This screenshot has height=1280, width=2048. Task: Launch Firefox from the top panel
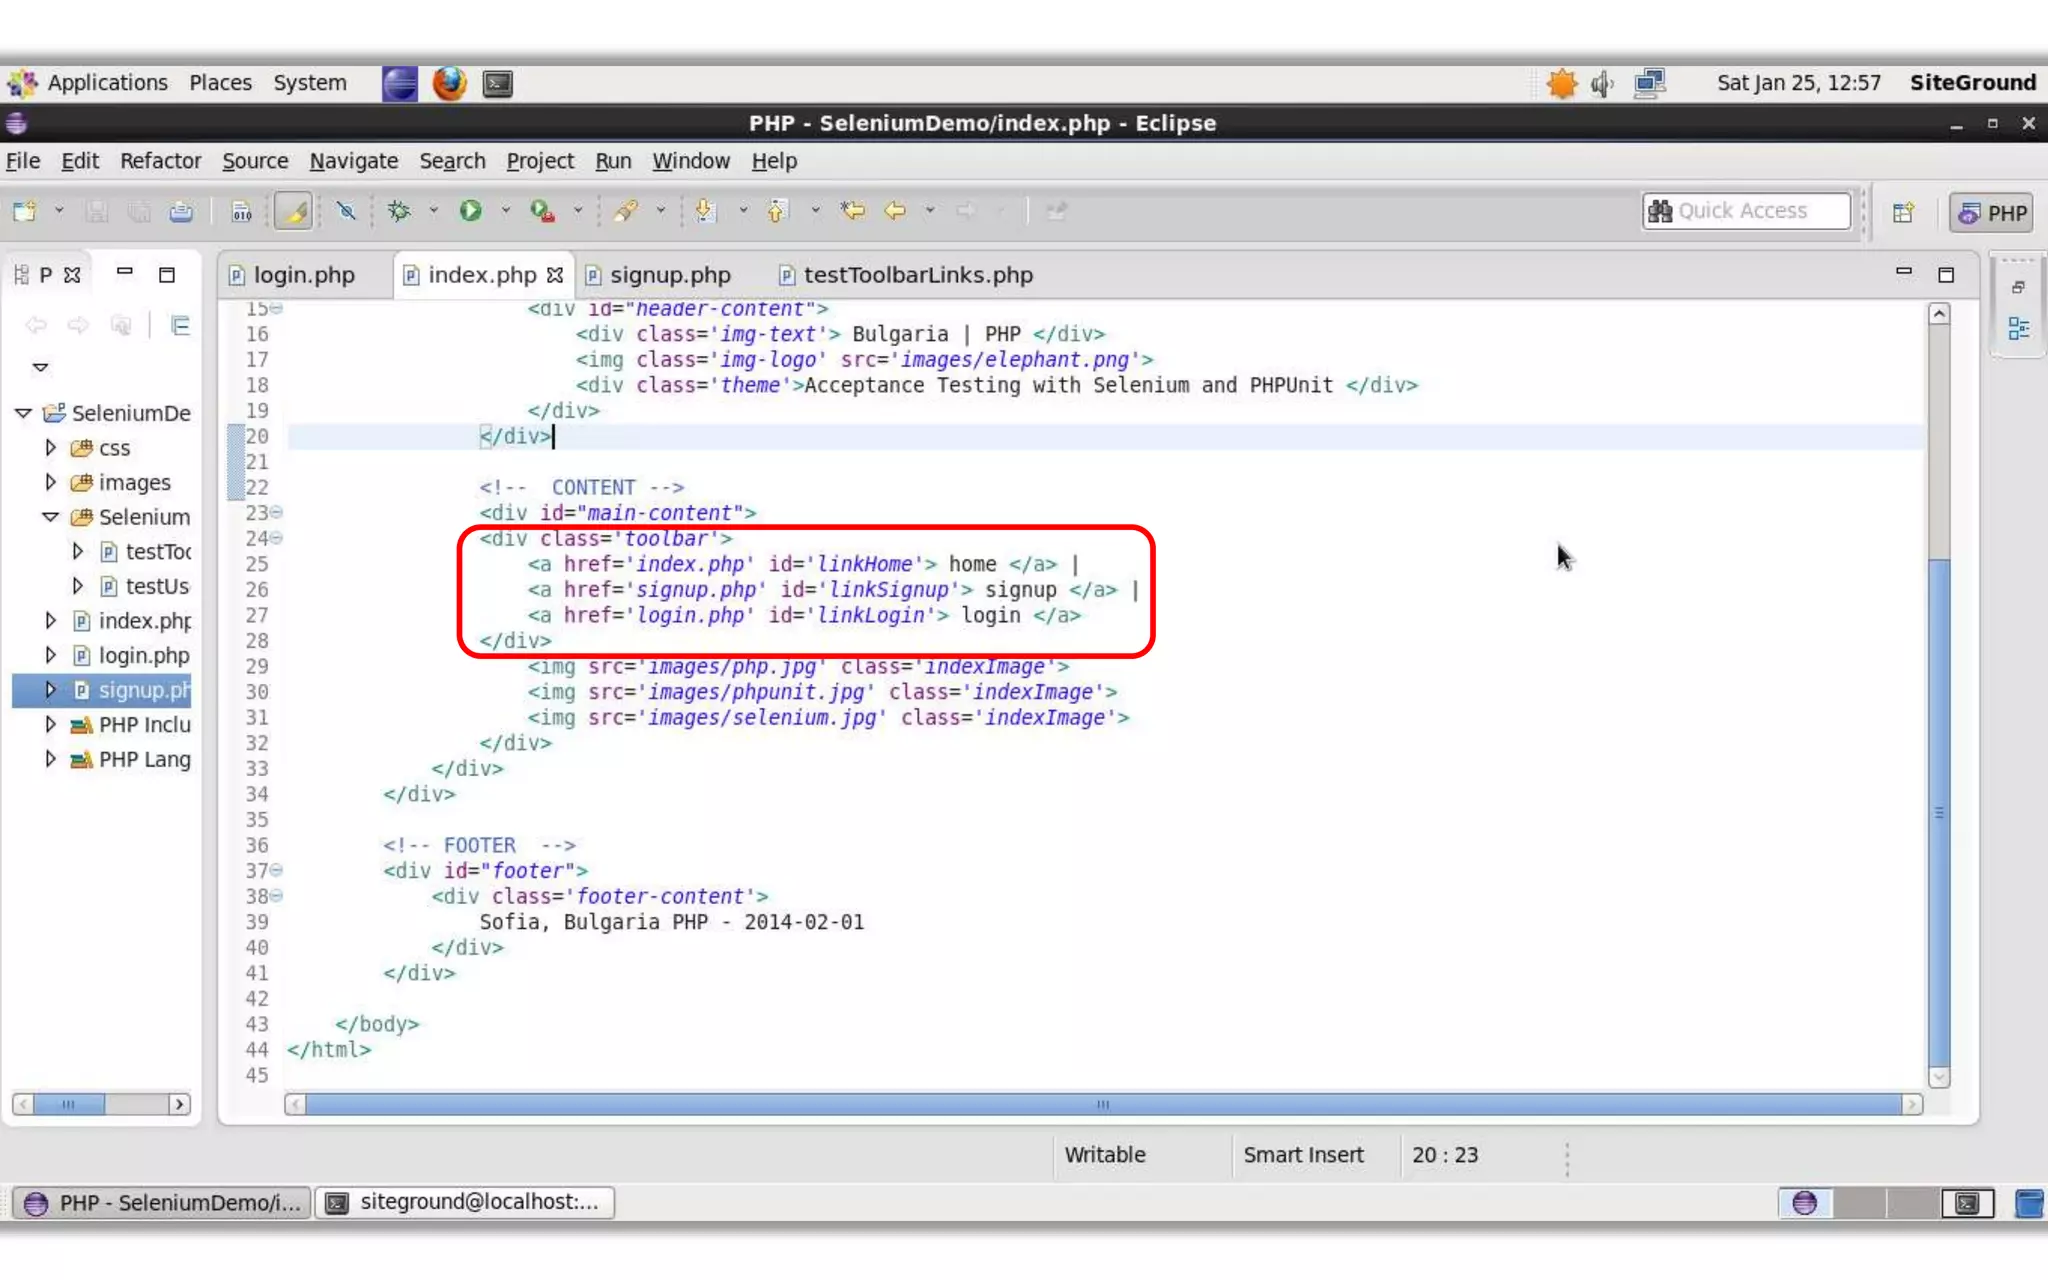449,83
